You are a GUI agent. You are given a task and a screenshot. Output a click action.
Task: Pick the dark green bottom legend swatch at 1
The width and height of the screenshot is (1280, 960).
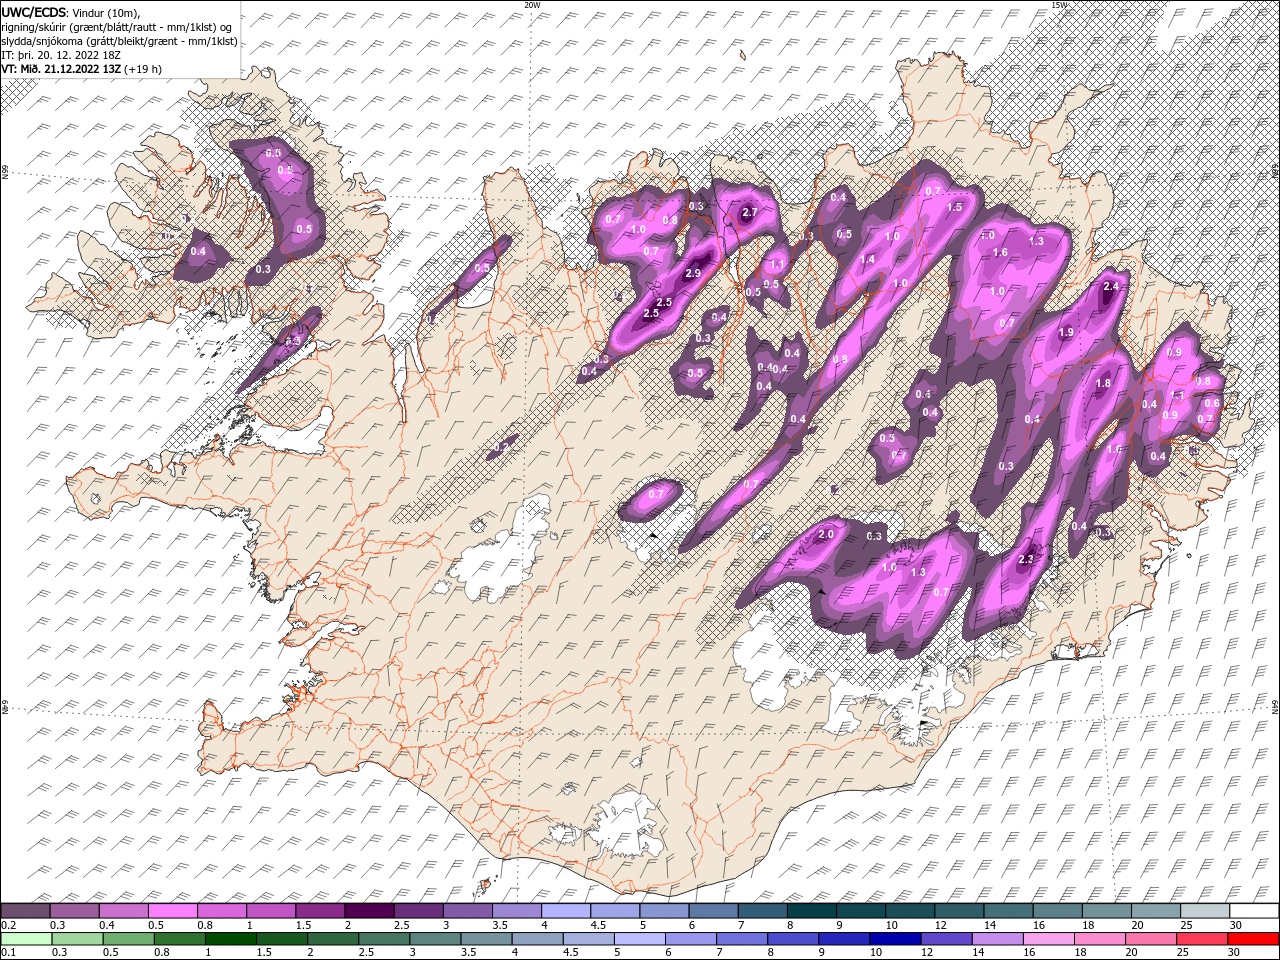tap(231, 938)
